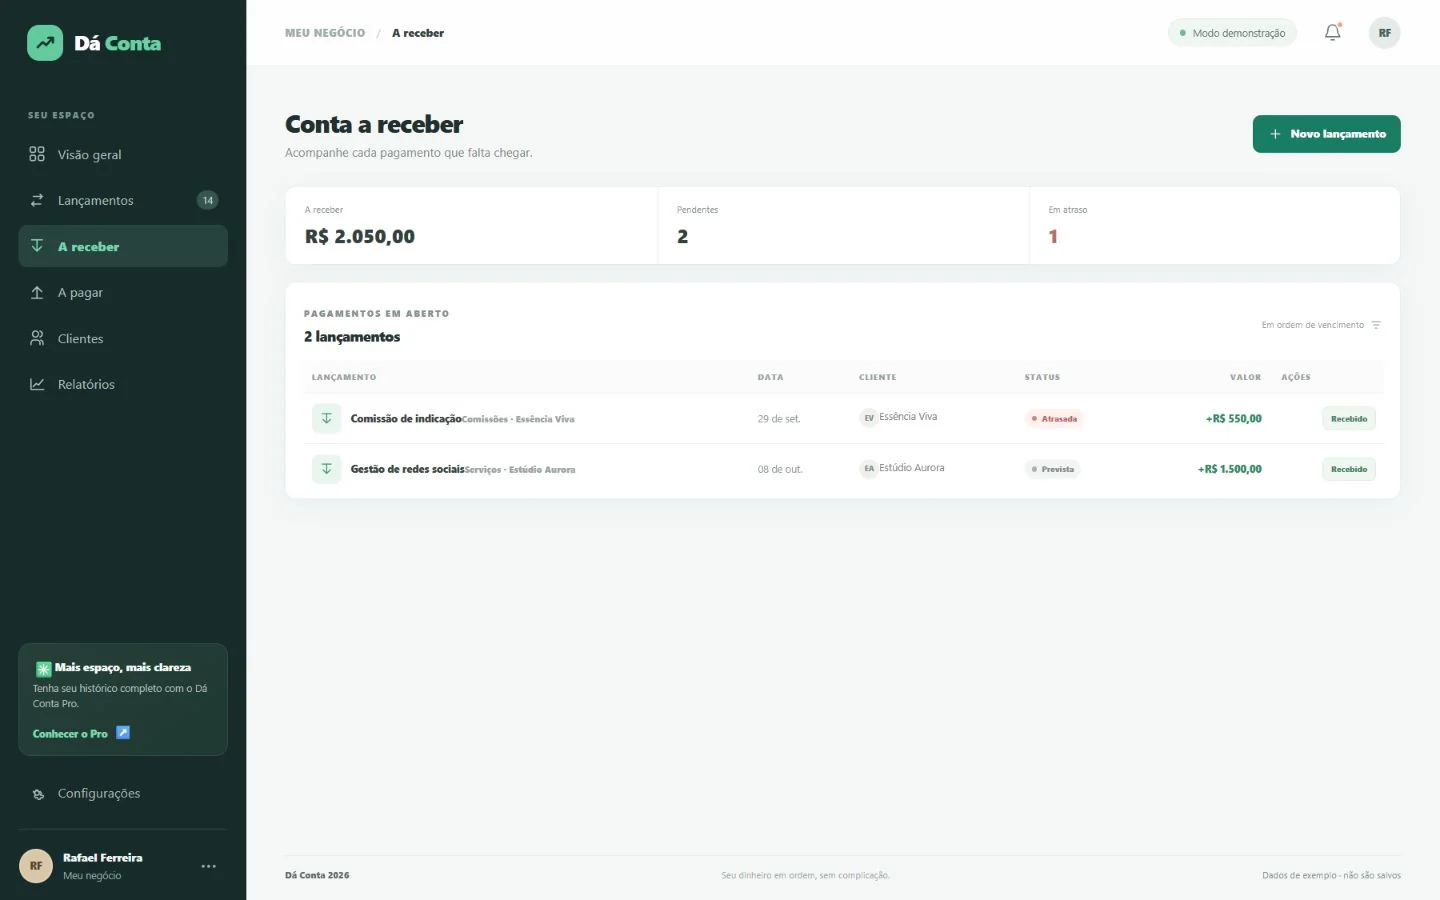The height and width of the screenshot is (900, 1440).
Task: Mark Comissão de indicação as Recebido
Action: (x=1349, y=419)
